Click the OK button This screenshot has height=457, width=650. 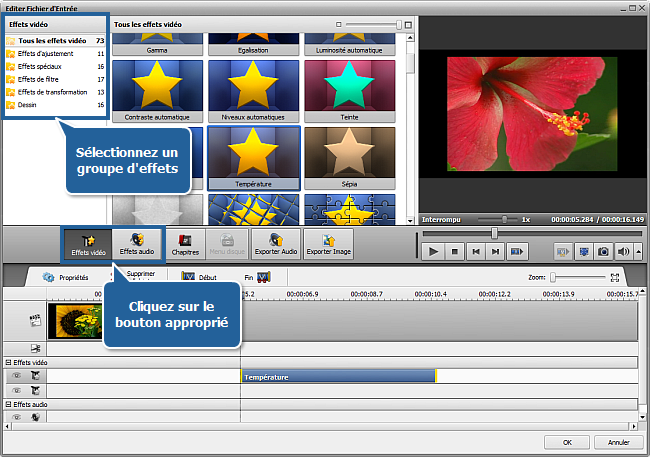567,441
